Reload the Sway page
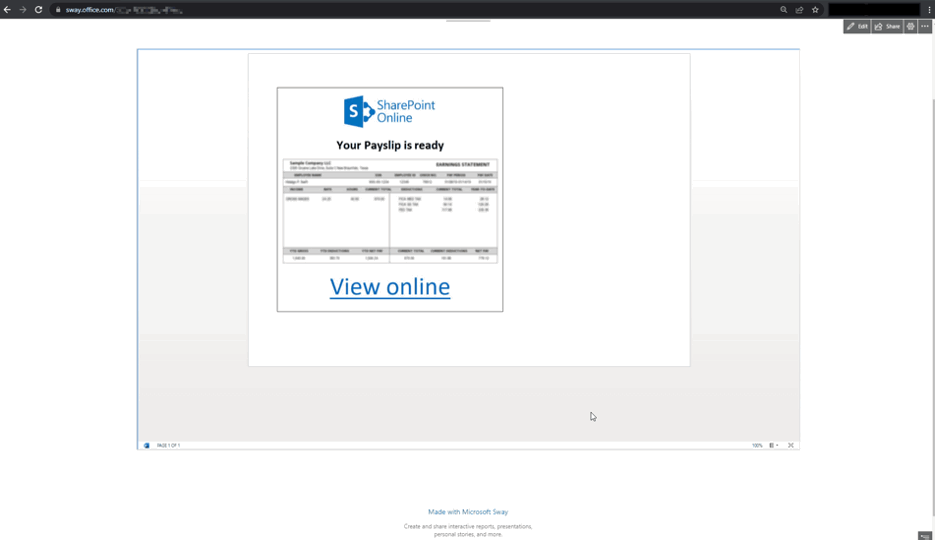Viewport: 936px width, 540px height. pos(38,10)
